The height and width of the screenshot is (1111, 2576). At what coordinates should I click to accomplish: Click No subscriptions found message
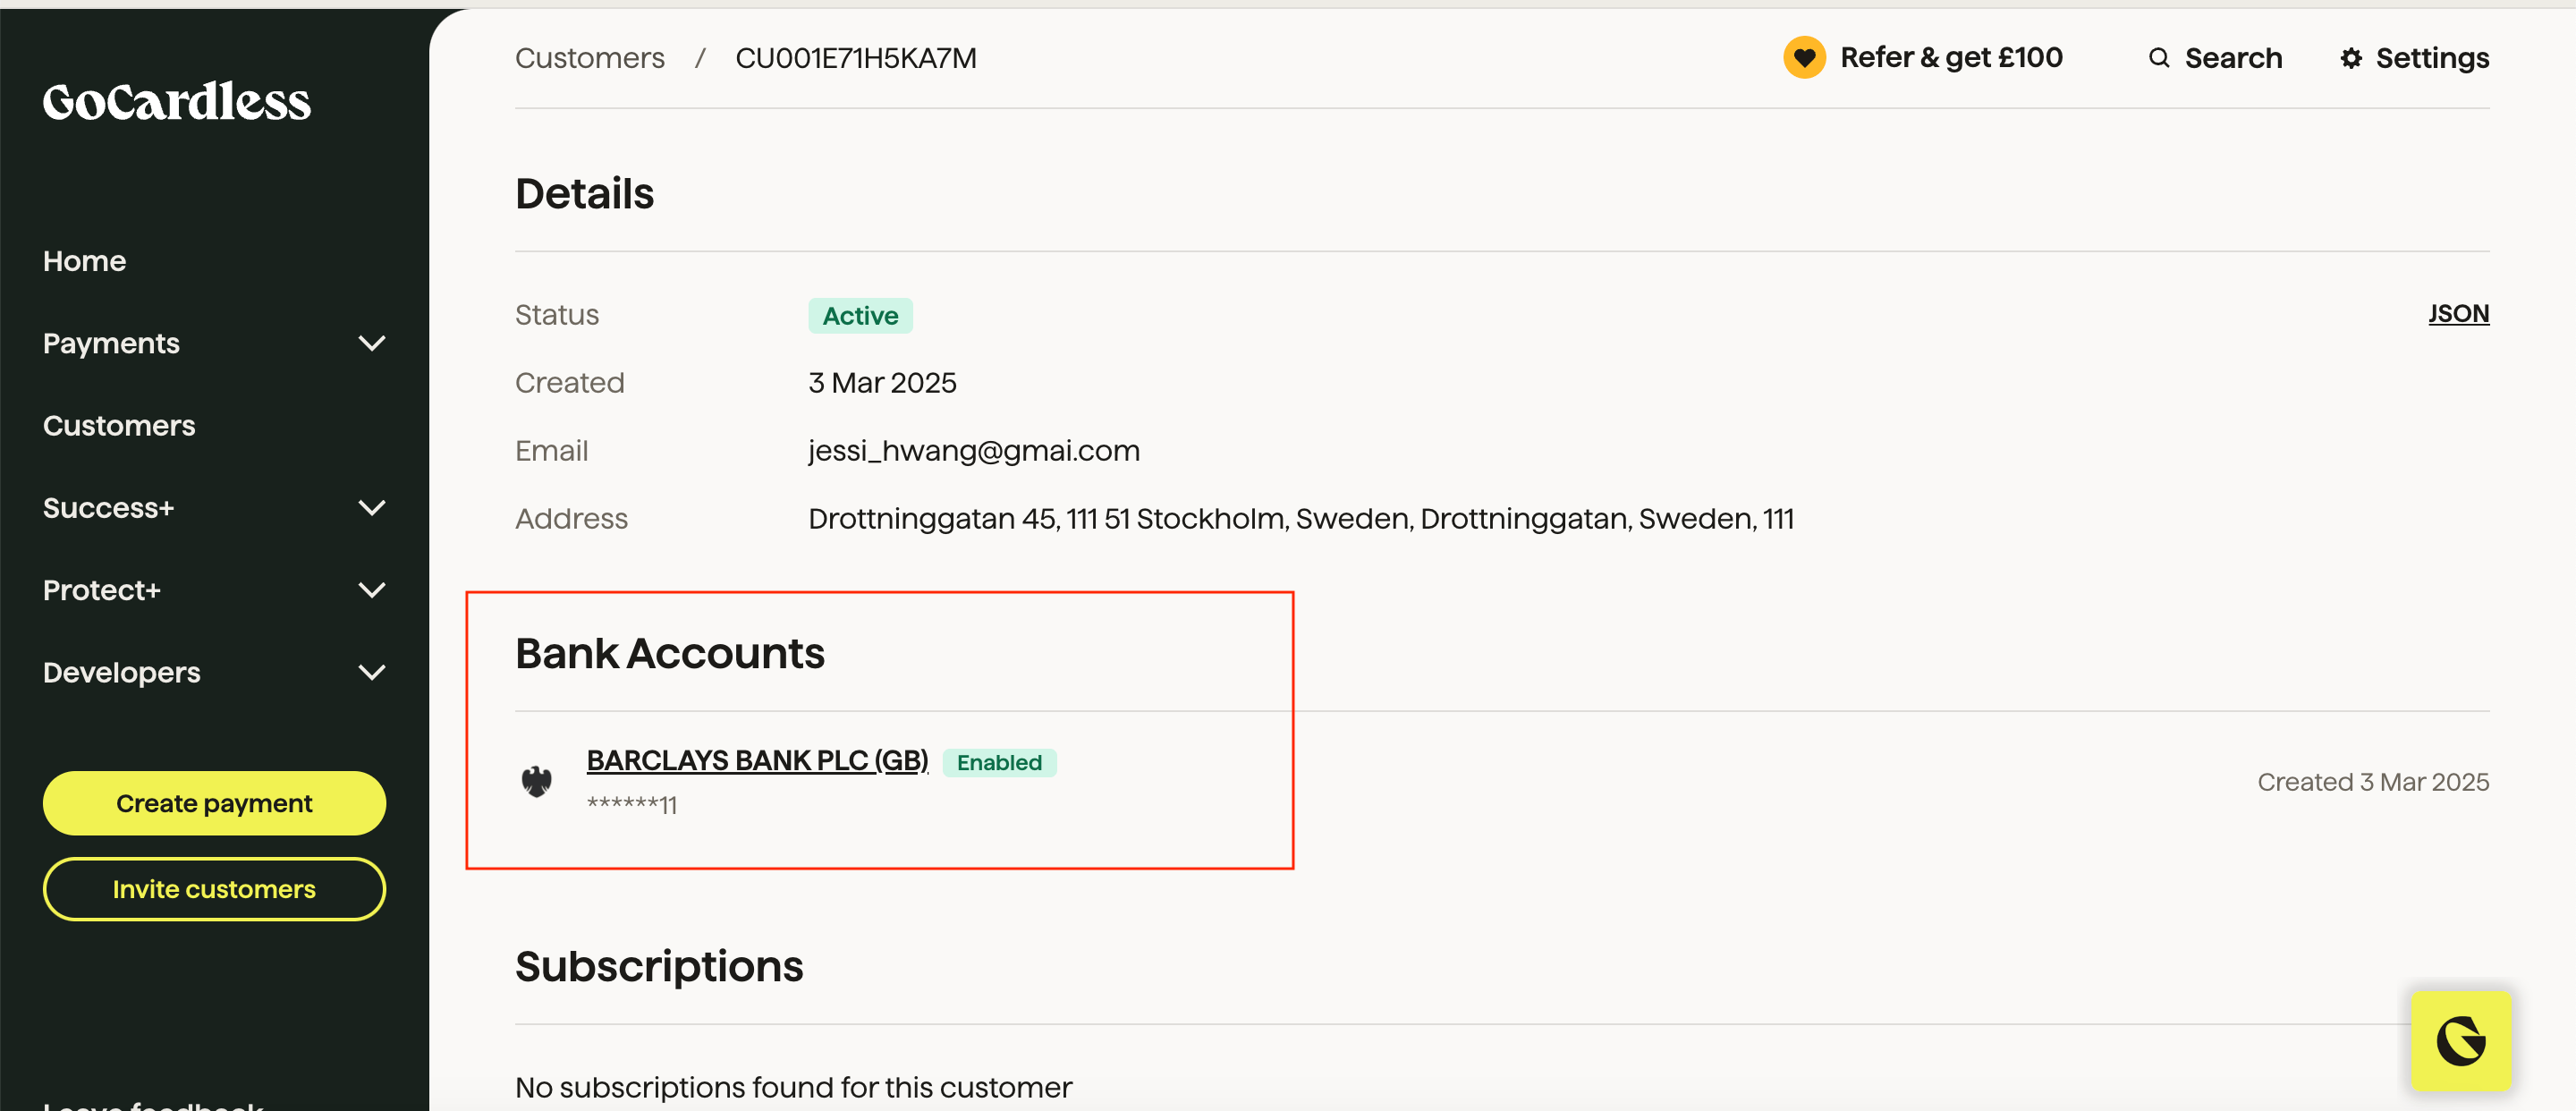793,1087
